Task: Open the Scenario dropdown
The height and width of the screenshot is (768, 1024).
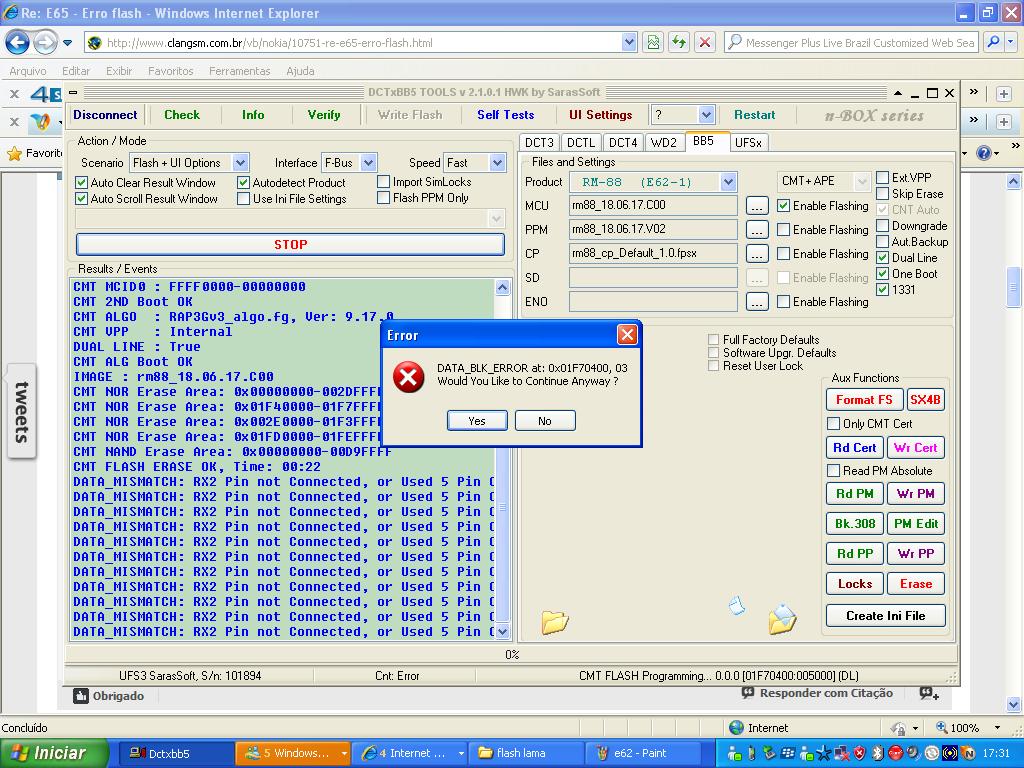Action: point(240,163)
